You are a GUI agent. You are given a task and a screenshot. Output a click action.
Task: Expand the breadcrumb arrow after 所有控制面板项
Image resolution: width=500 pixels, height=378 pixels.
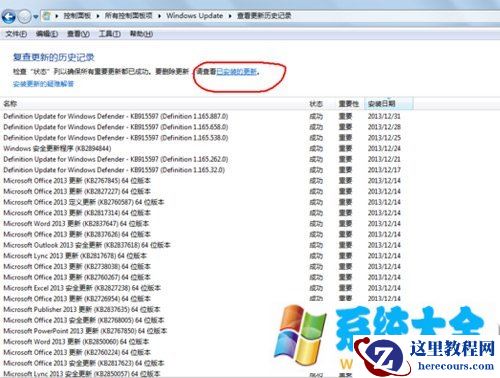[160, 16]
